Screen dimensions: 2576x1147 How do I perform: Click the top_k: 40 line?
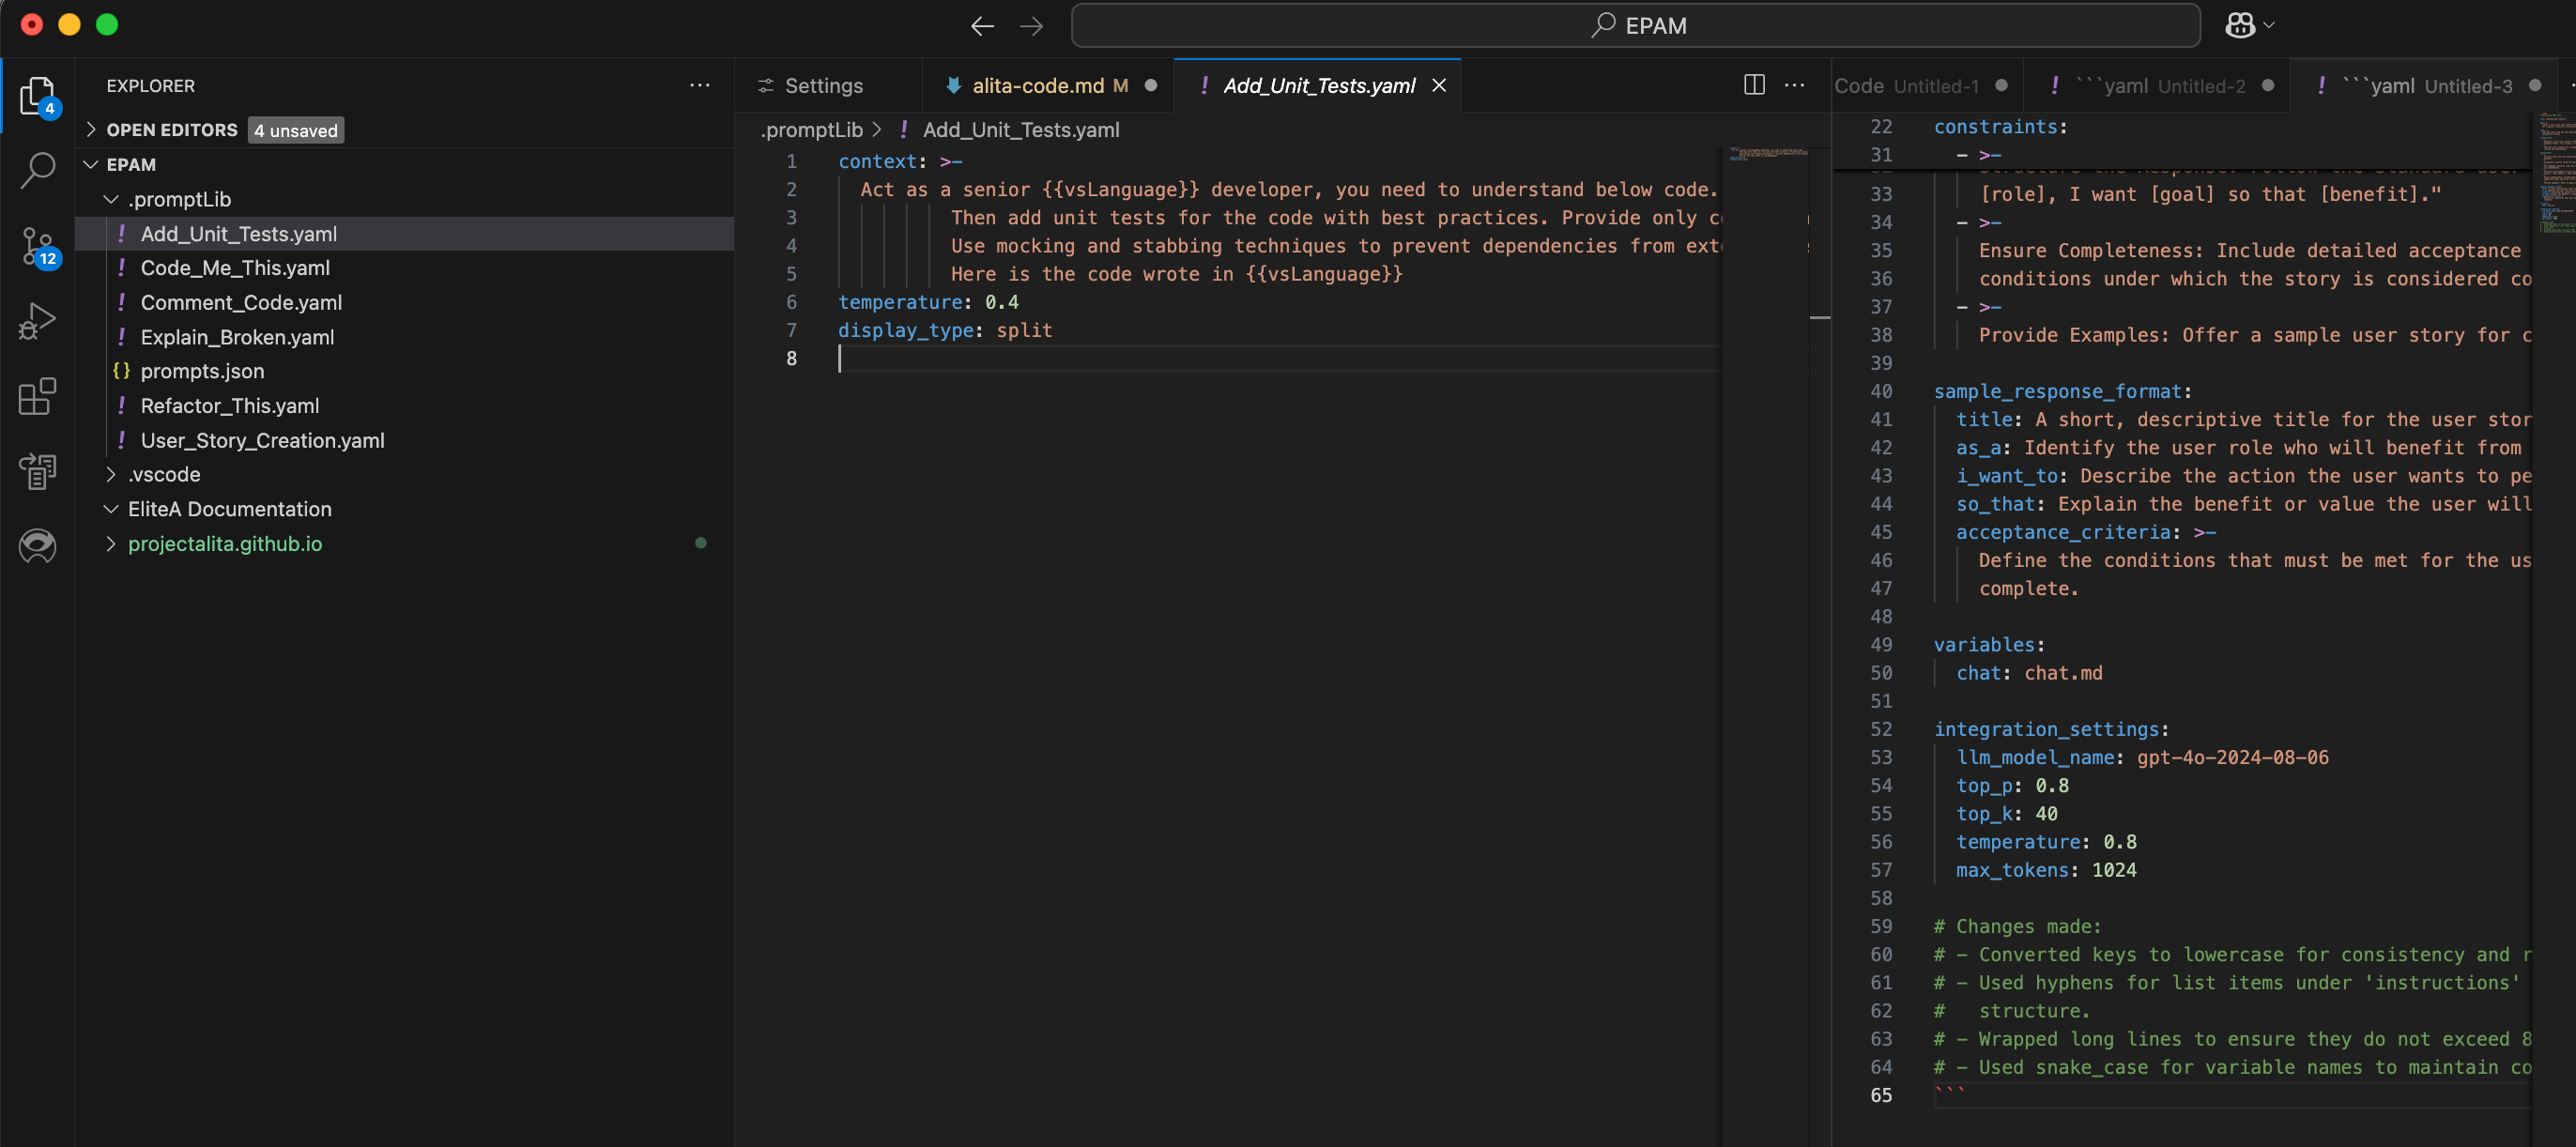pos(2007,814)
